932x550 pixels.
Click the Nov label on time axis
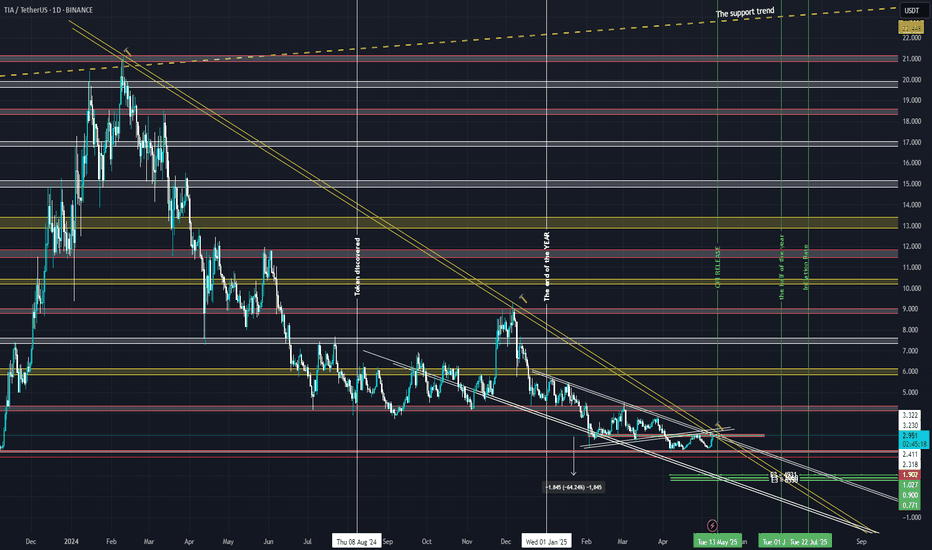pos(467,541)
